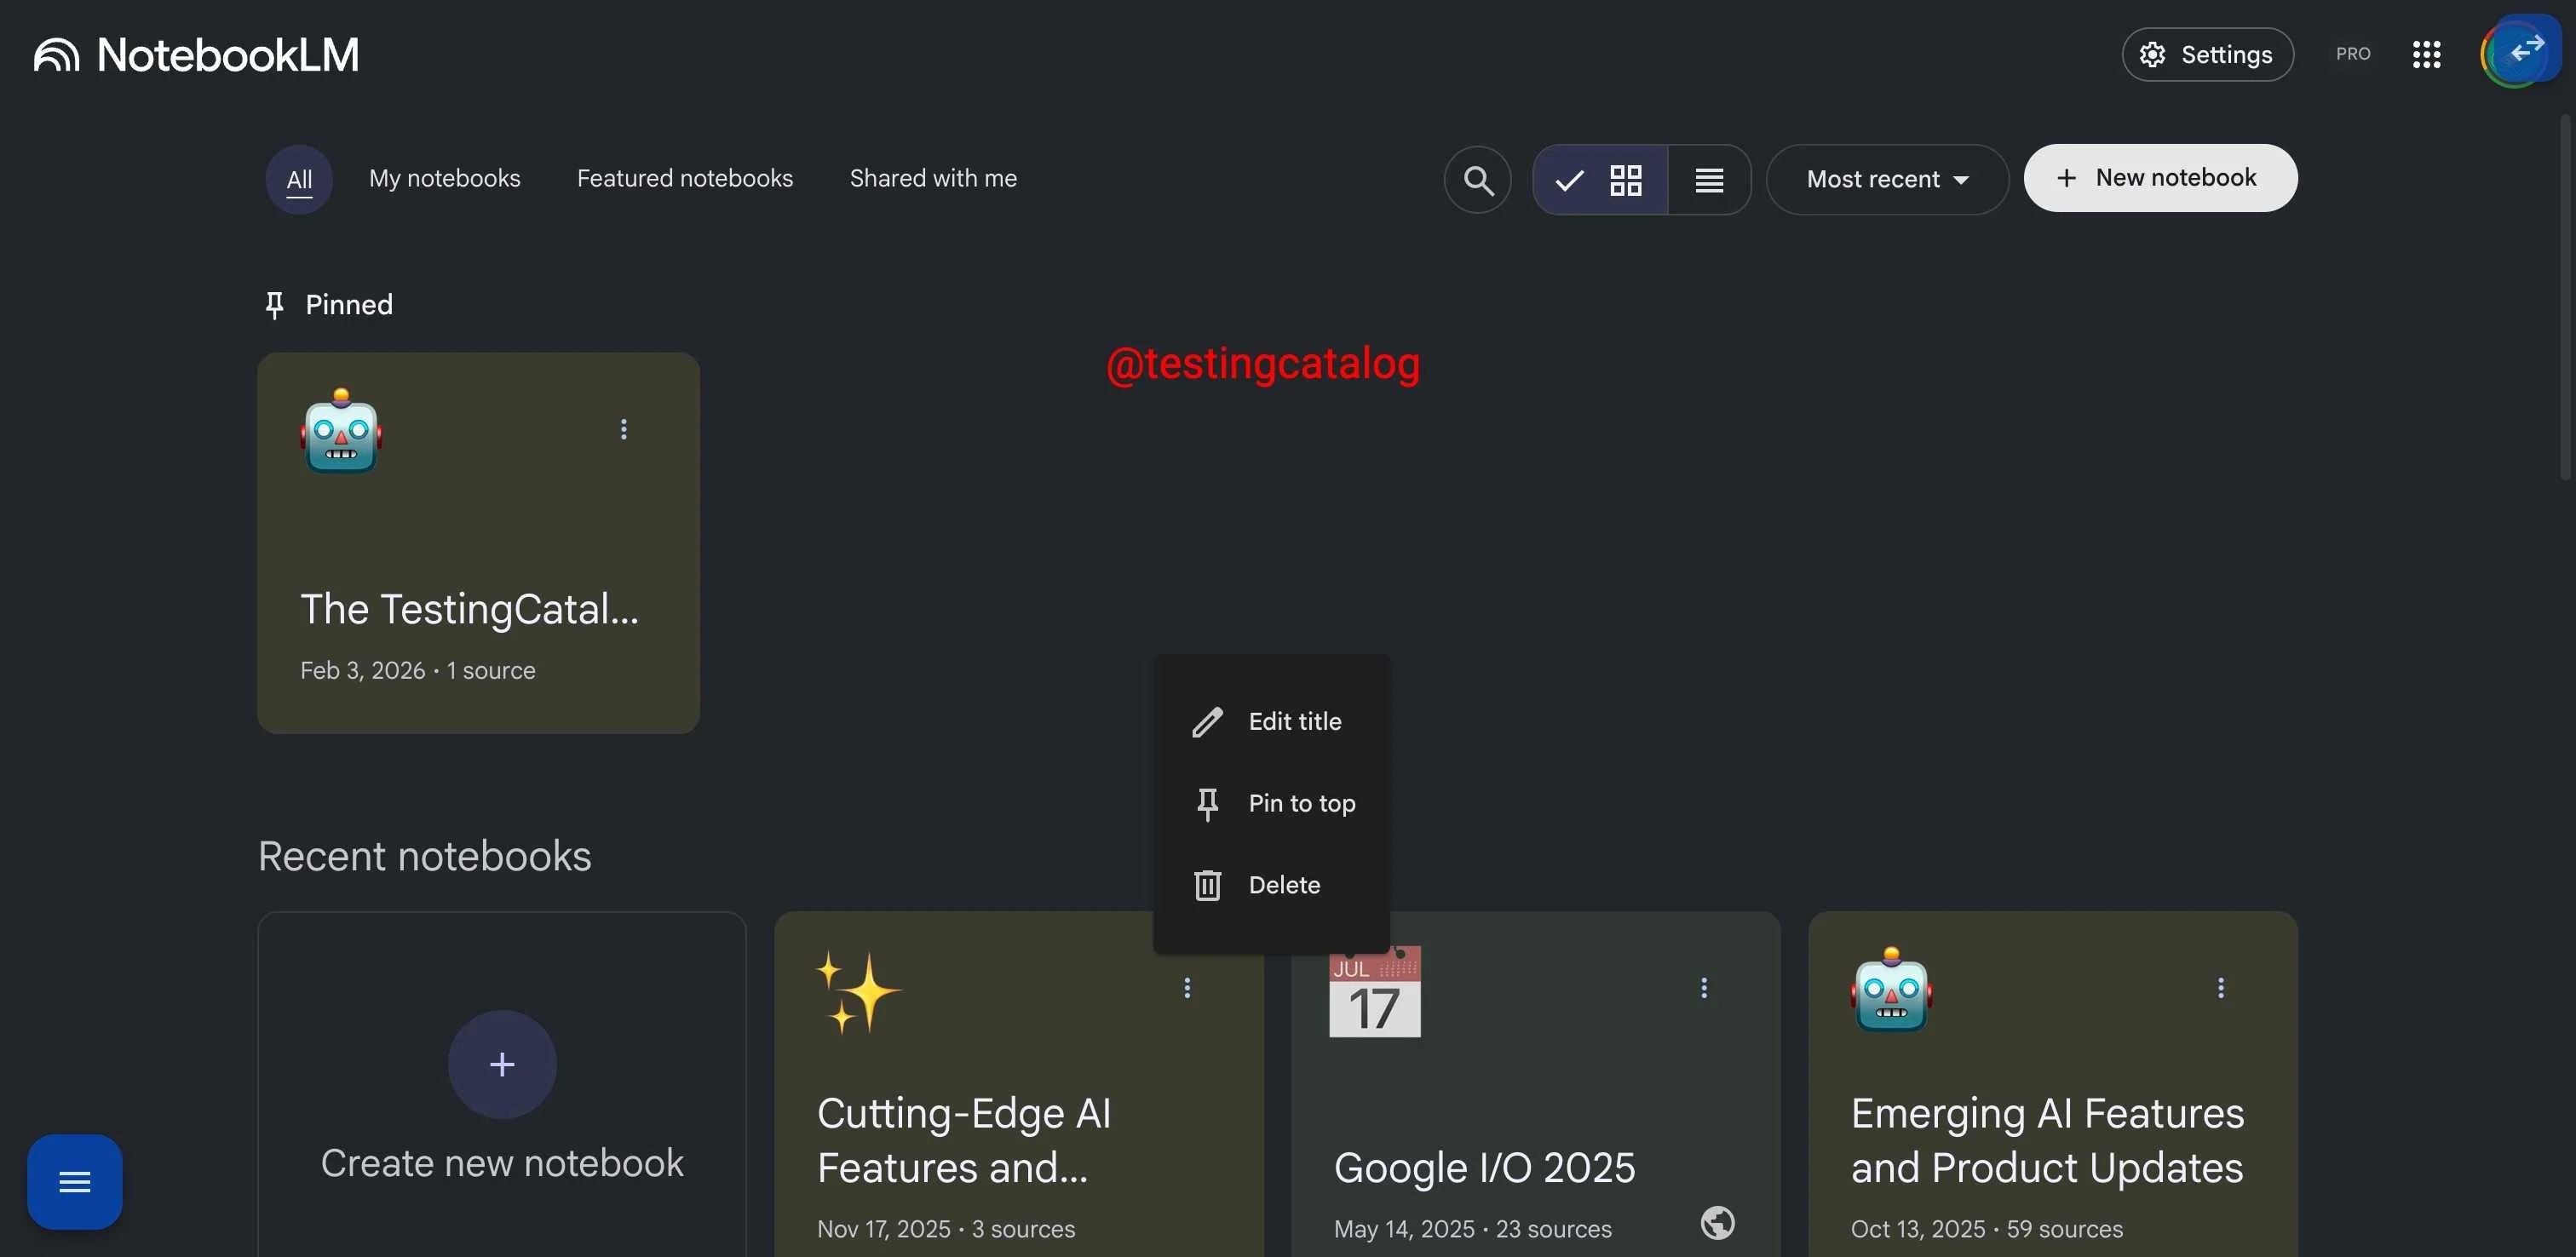Click the globe sharing icon on Google I/O 2025
Viewport: 2576px width, 1257px height.
click(x=1717, y=1223)
